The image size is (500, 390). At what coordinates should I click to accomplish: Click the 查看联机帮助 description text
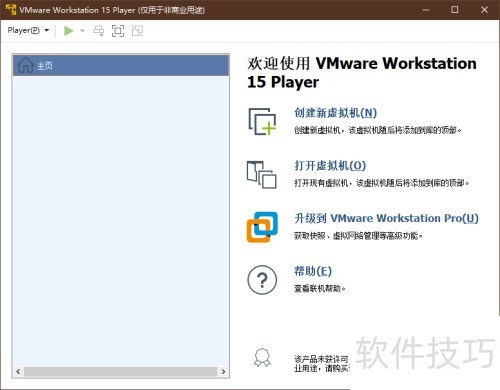pos(319,288)
